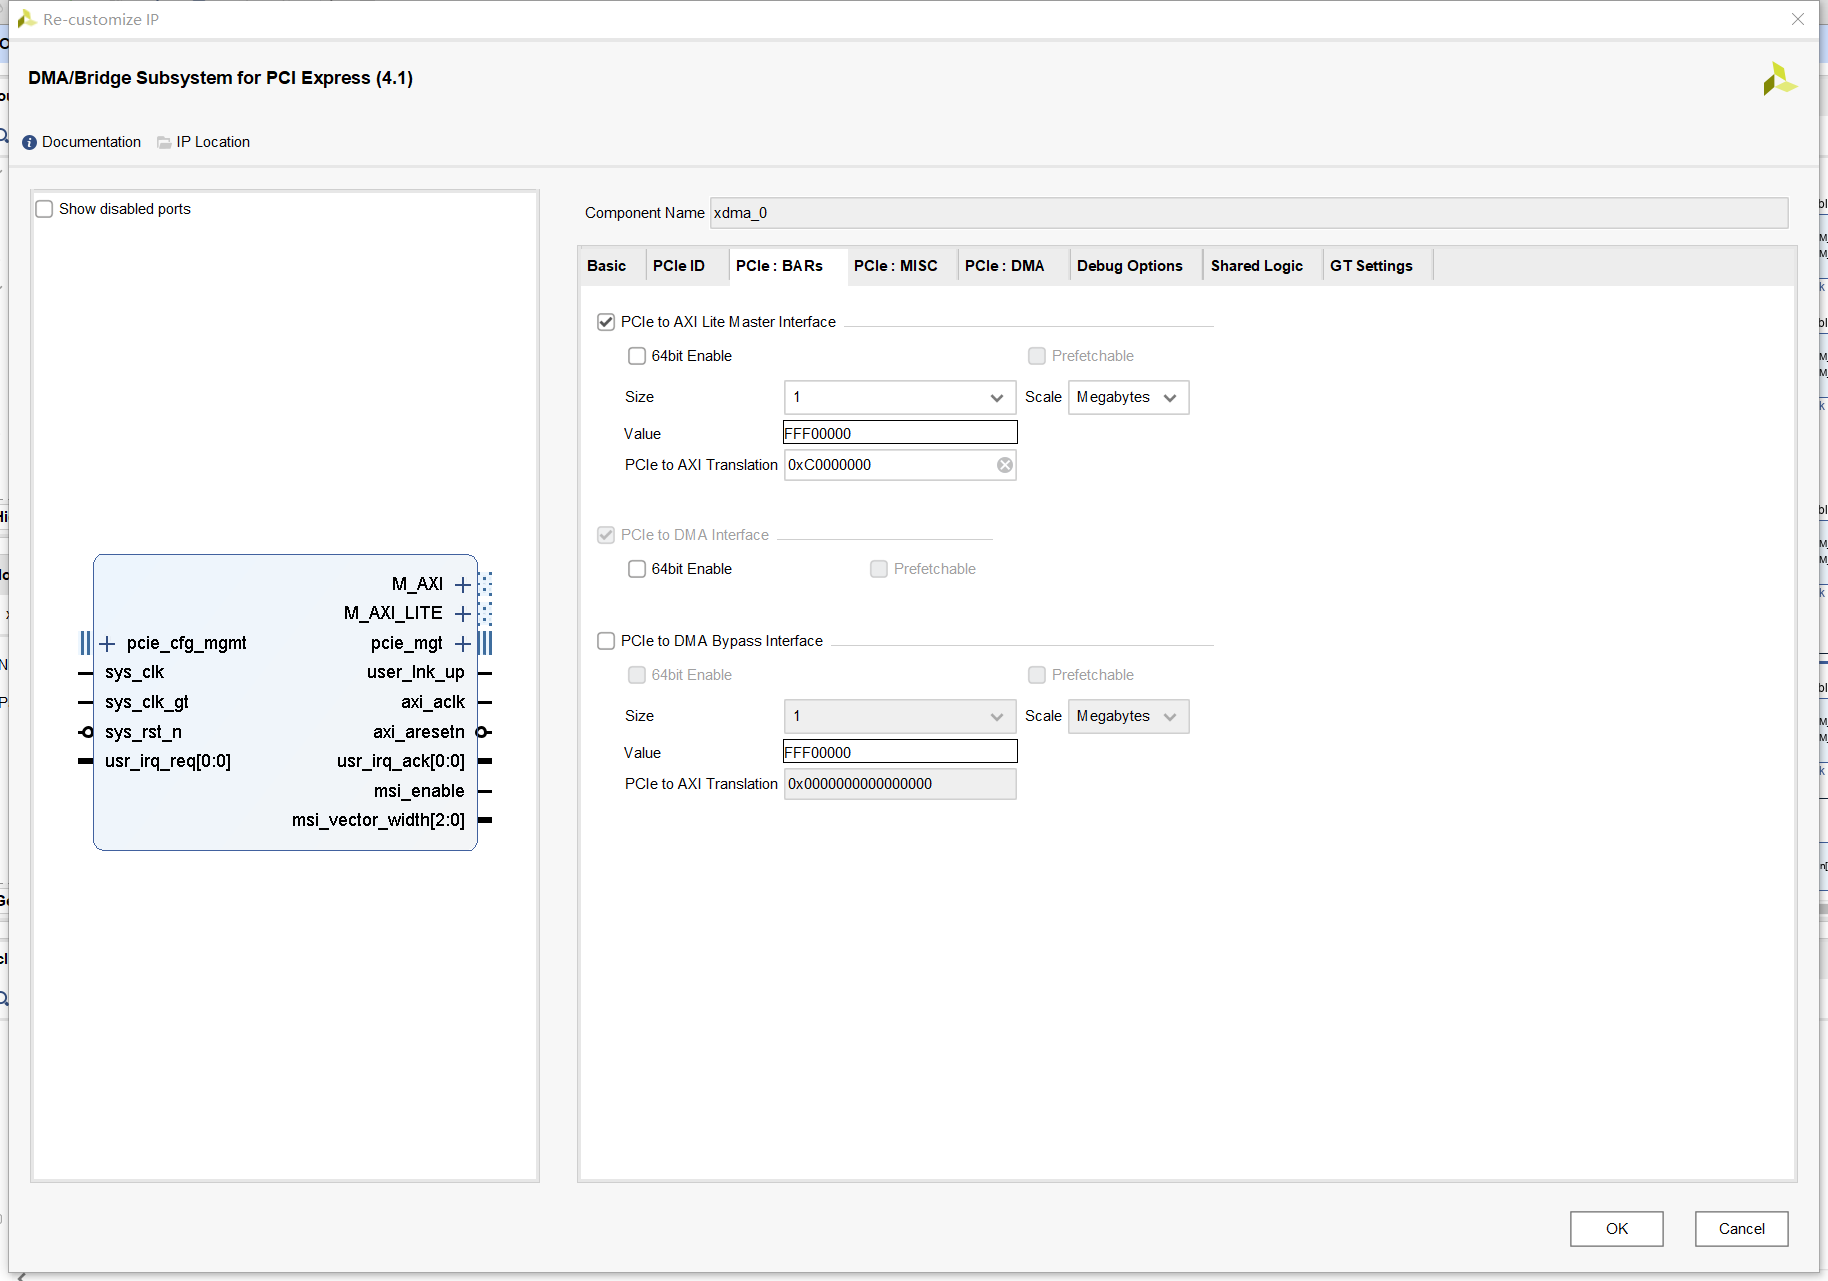This screenshot has width=1828, height=1281.
Task: Toggle Show disabled ports checkbox
Action: [45, 209]
